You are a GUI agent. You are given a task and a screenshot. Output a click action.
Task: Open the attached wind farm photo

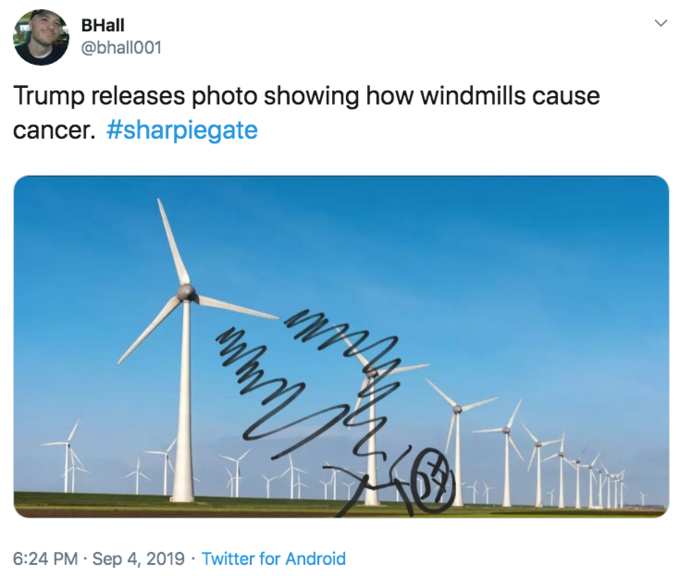point(341,347)
